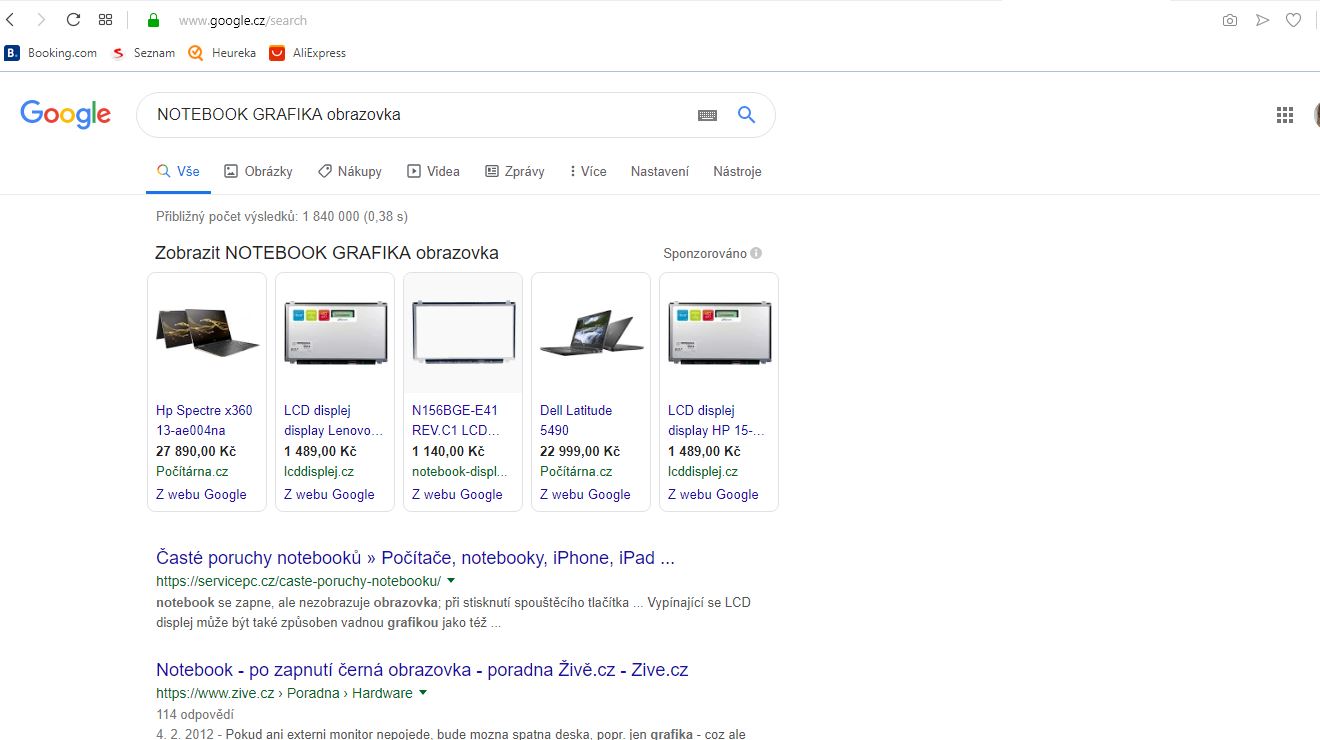The height and width of the screenshot is (740, 1320).
Task: Open the Notebook černá obrazovka Zive.cz result
Action: coord(422,670)
